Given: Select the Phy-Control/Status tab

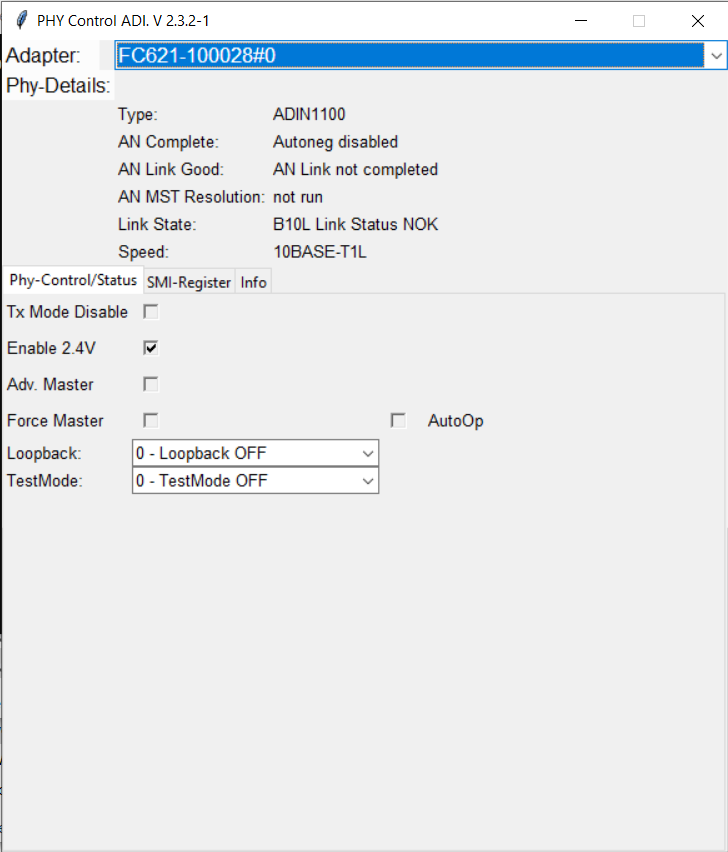Looking at the screenshot, I should [x=73, y=280].
